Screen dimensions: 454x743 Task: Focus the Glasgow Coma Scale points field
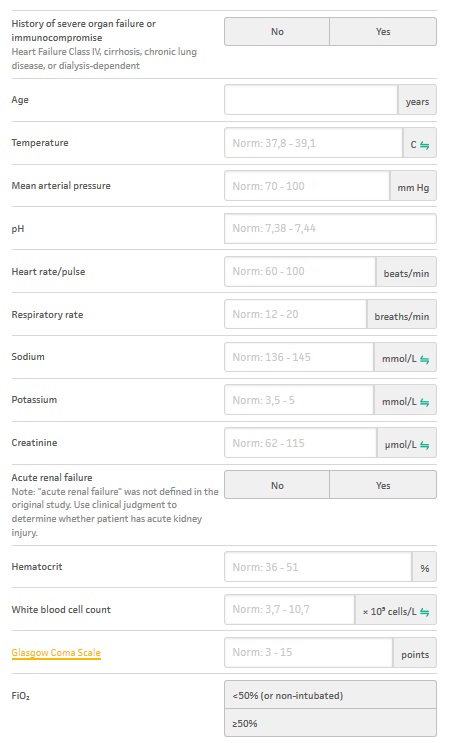(309, 652)
